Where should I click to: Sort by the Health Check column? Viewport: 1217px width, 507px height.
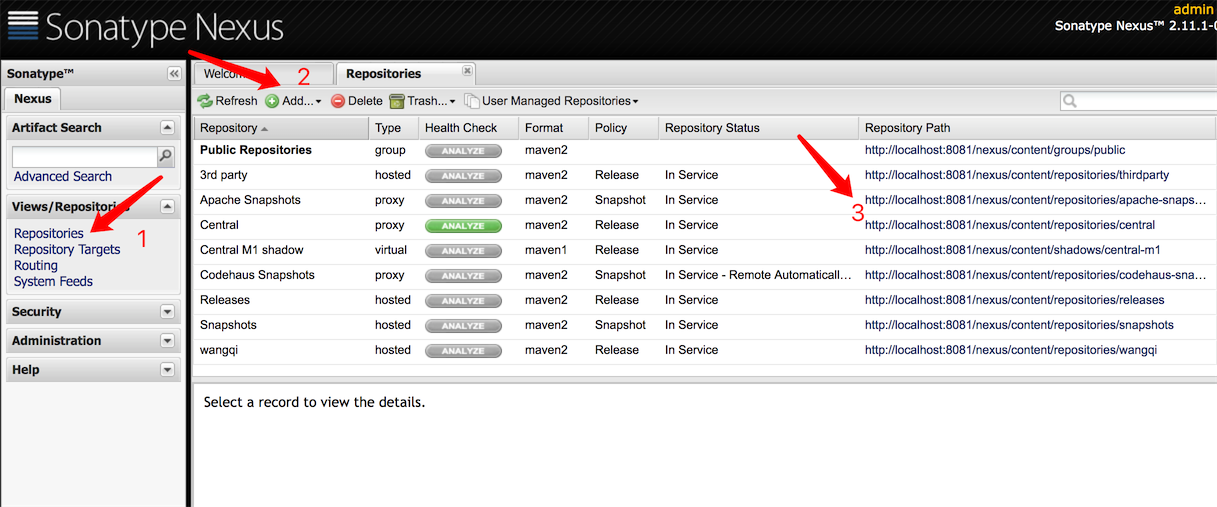(x=469, y=128)
